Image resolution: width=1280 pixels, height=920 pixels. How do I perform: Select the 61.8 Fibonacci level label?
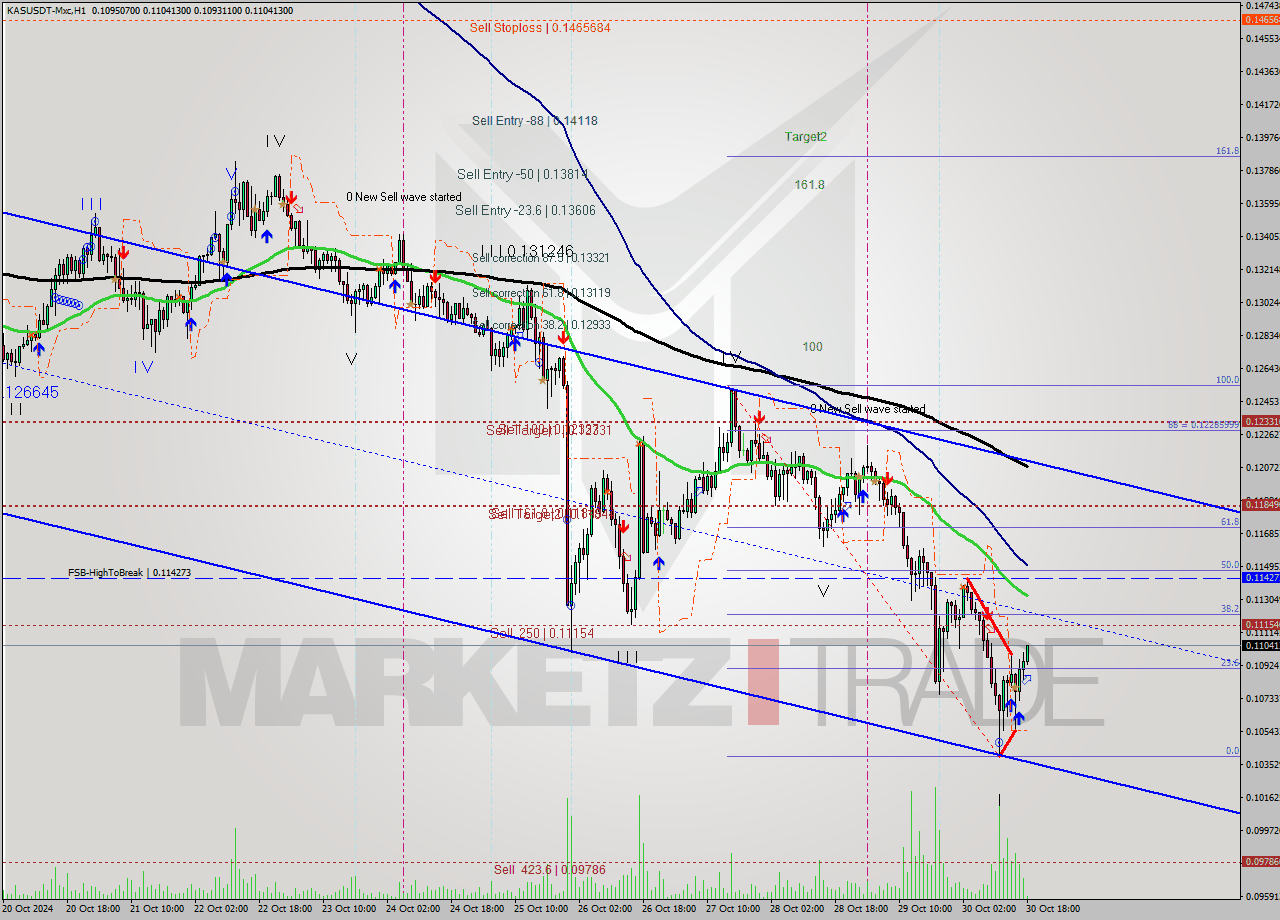tap(1231, 522)
